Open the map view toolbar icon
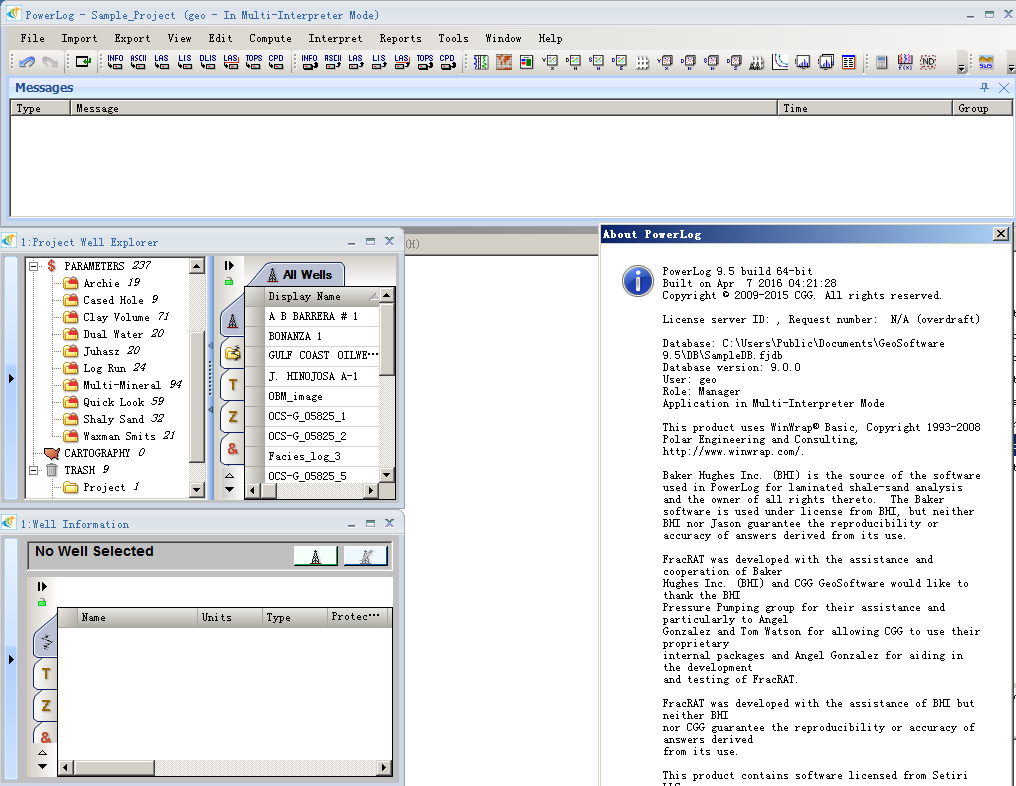The height and width of the screenshot is (786, 1016). coord(503,62)
